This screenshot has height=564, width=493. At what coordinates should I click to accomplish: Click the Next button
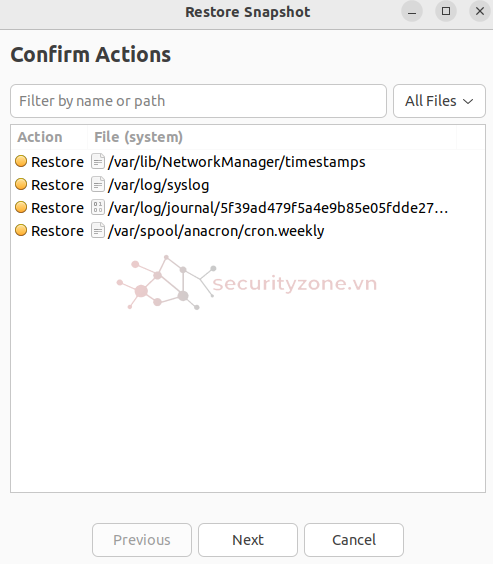coord(248,540)
